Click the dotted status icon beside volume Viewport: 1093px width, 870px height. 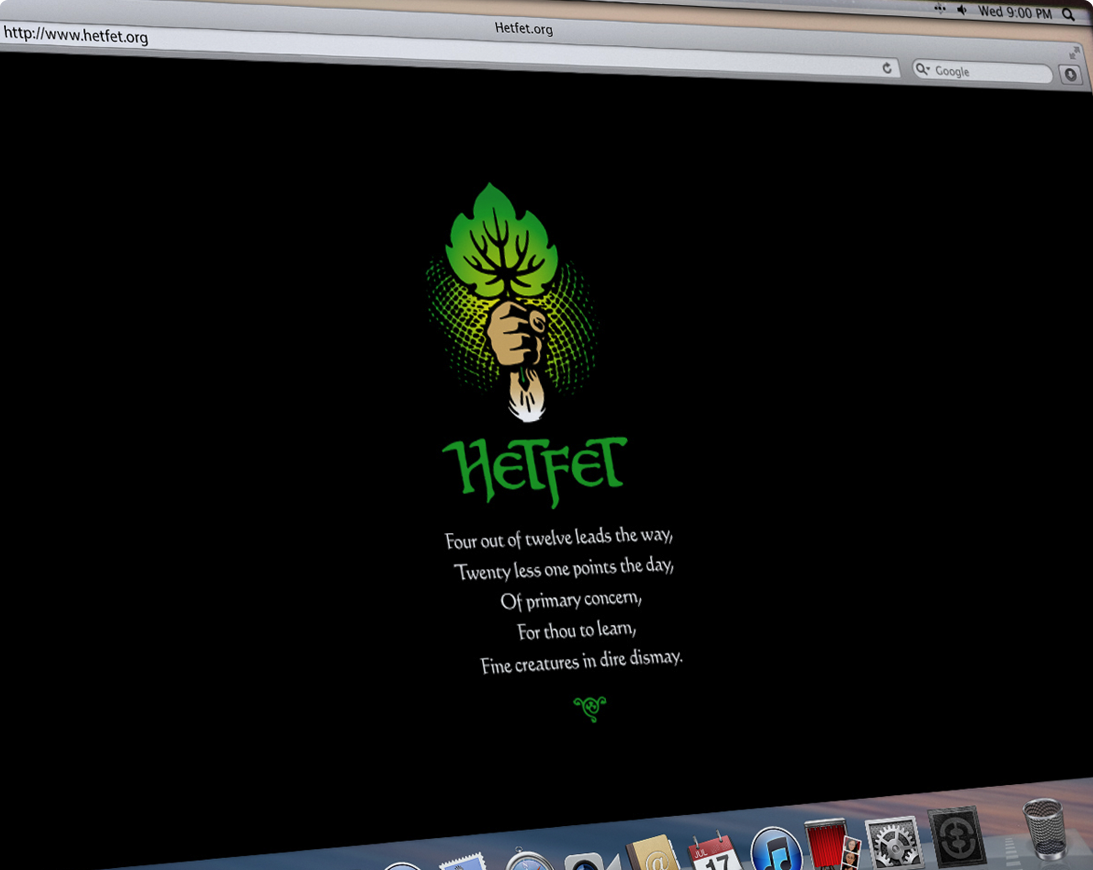[x=940, y=9]
